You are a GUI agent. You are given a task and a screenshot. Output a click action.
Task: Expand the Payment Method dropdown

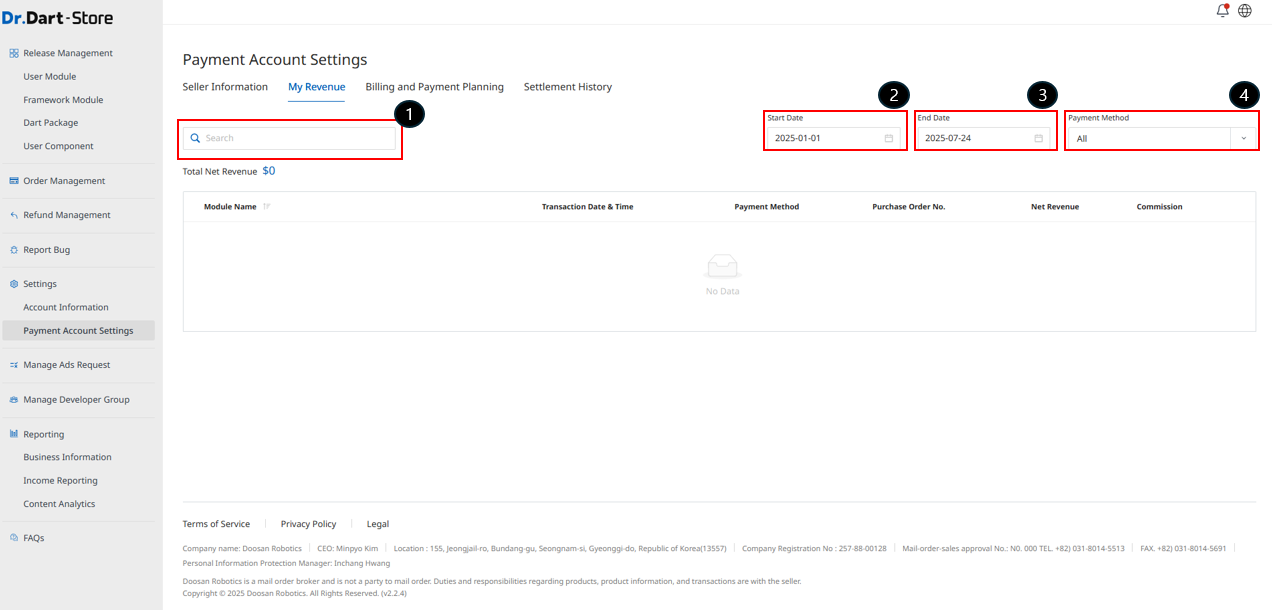tap(1243, 138)
